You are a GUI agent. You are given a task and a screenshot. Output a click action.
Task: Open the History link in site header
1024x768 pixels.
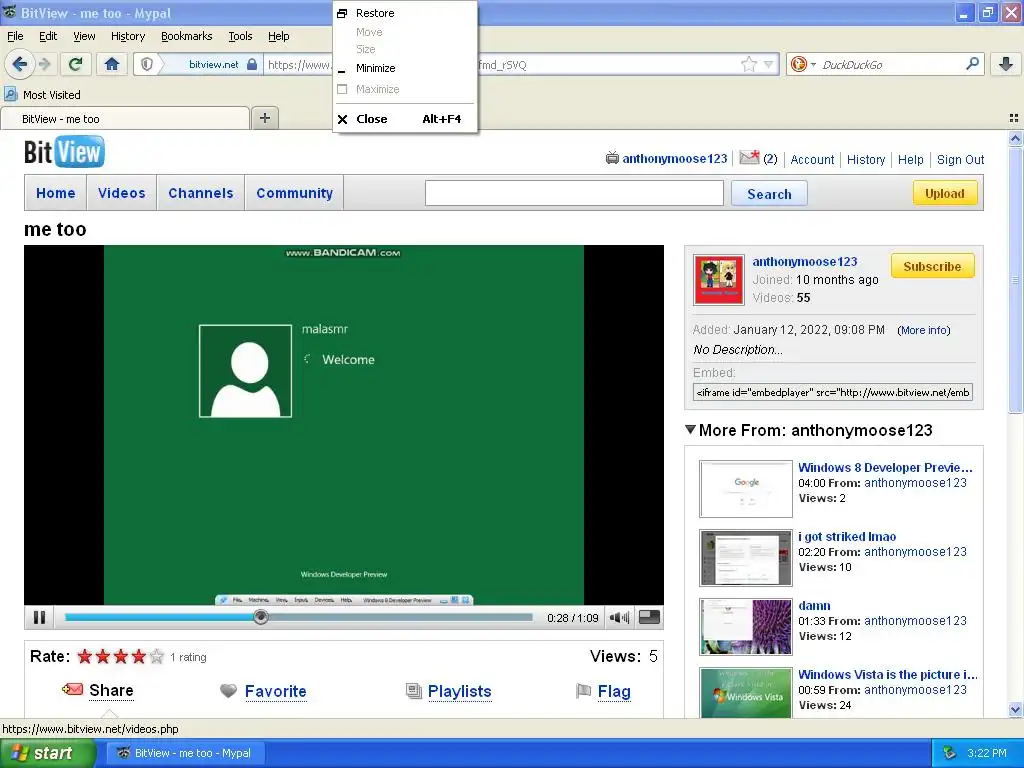point(866,159)
